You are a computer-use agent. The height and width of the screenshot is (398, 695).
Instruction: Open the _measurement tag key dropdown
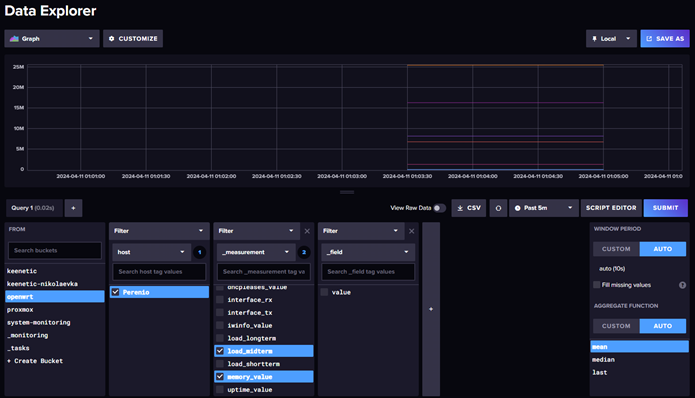pos(256,252)
